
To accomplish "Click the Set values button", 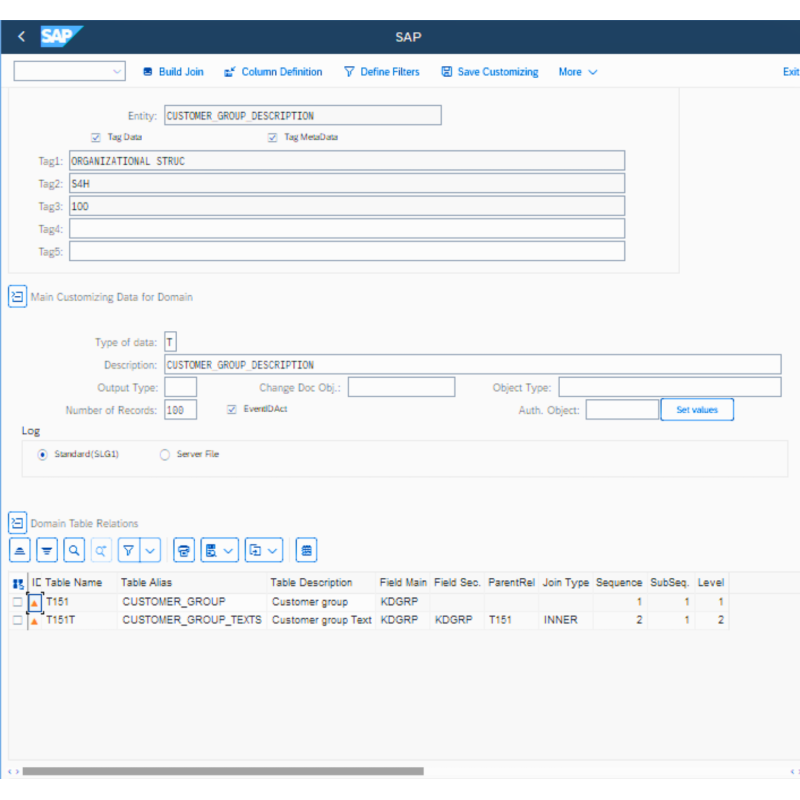I will pyautogui.click(x=697, y=409).
